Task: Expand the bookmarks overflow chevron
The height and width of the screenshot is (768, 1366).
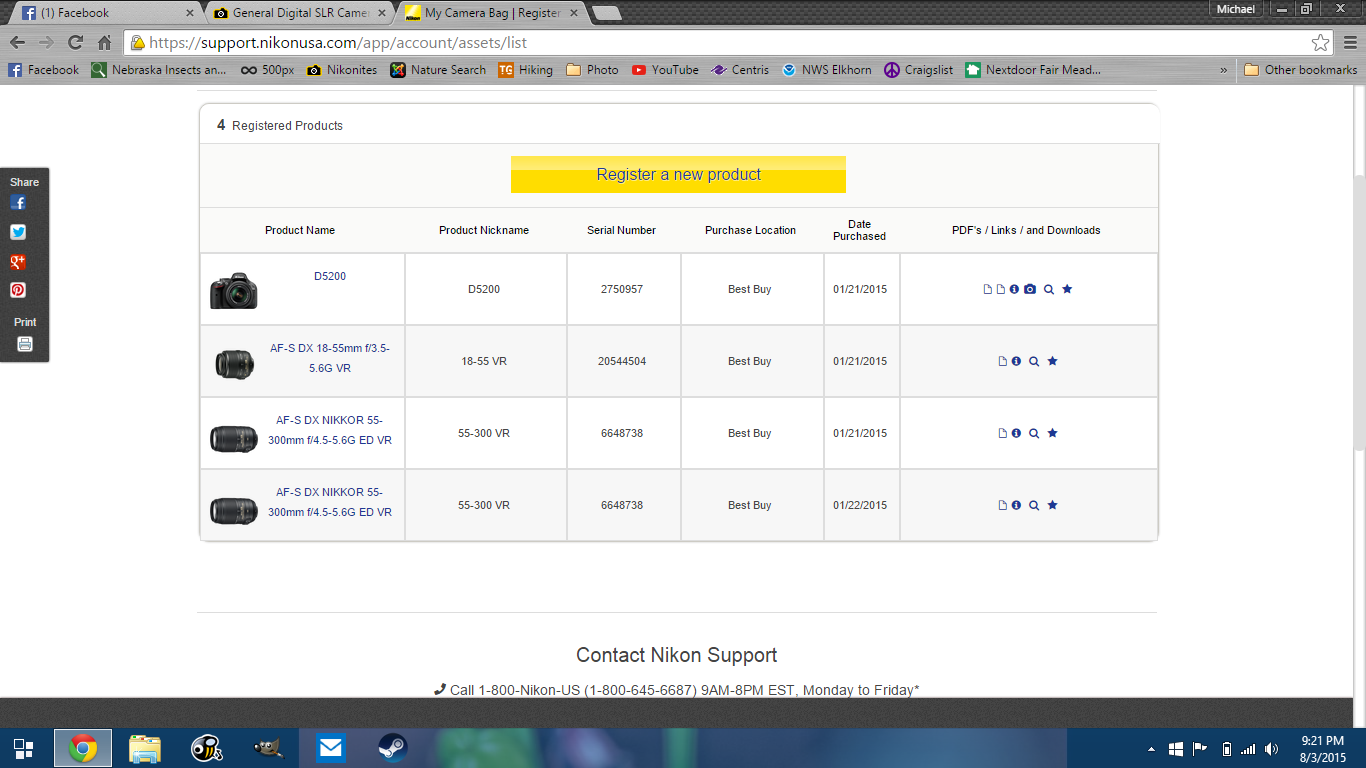Action: (x=1224, y=70)
